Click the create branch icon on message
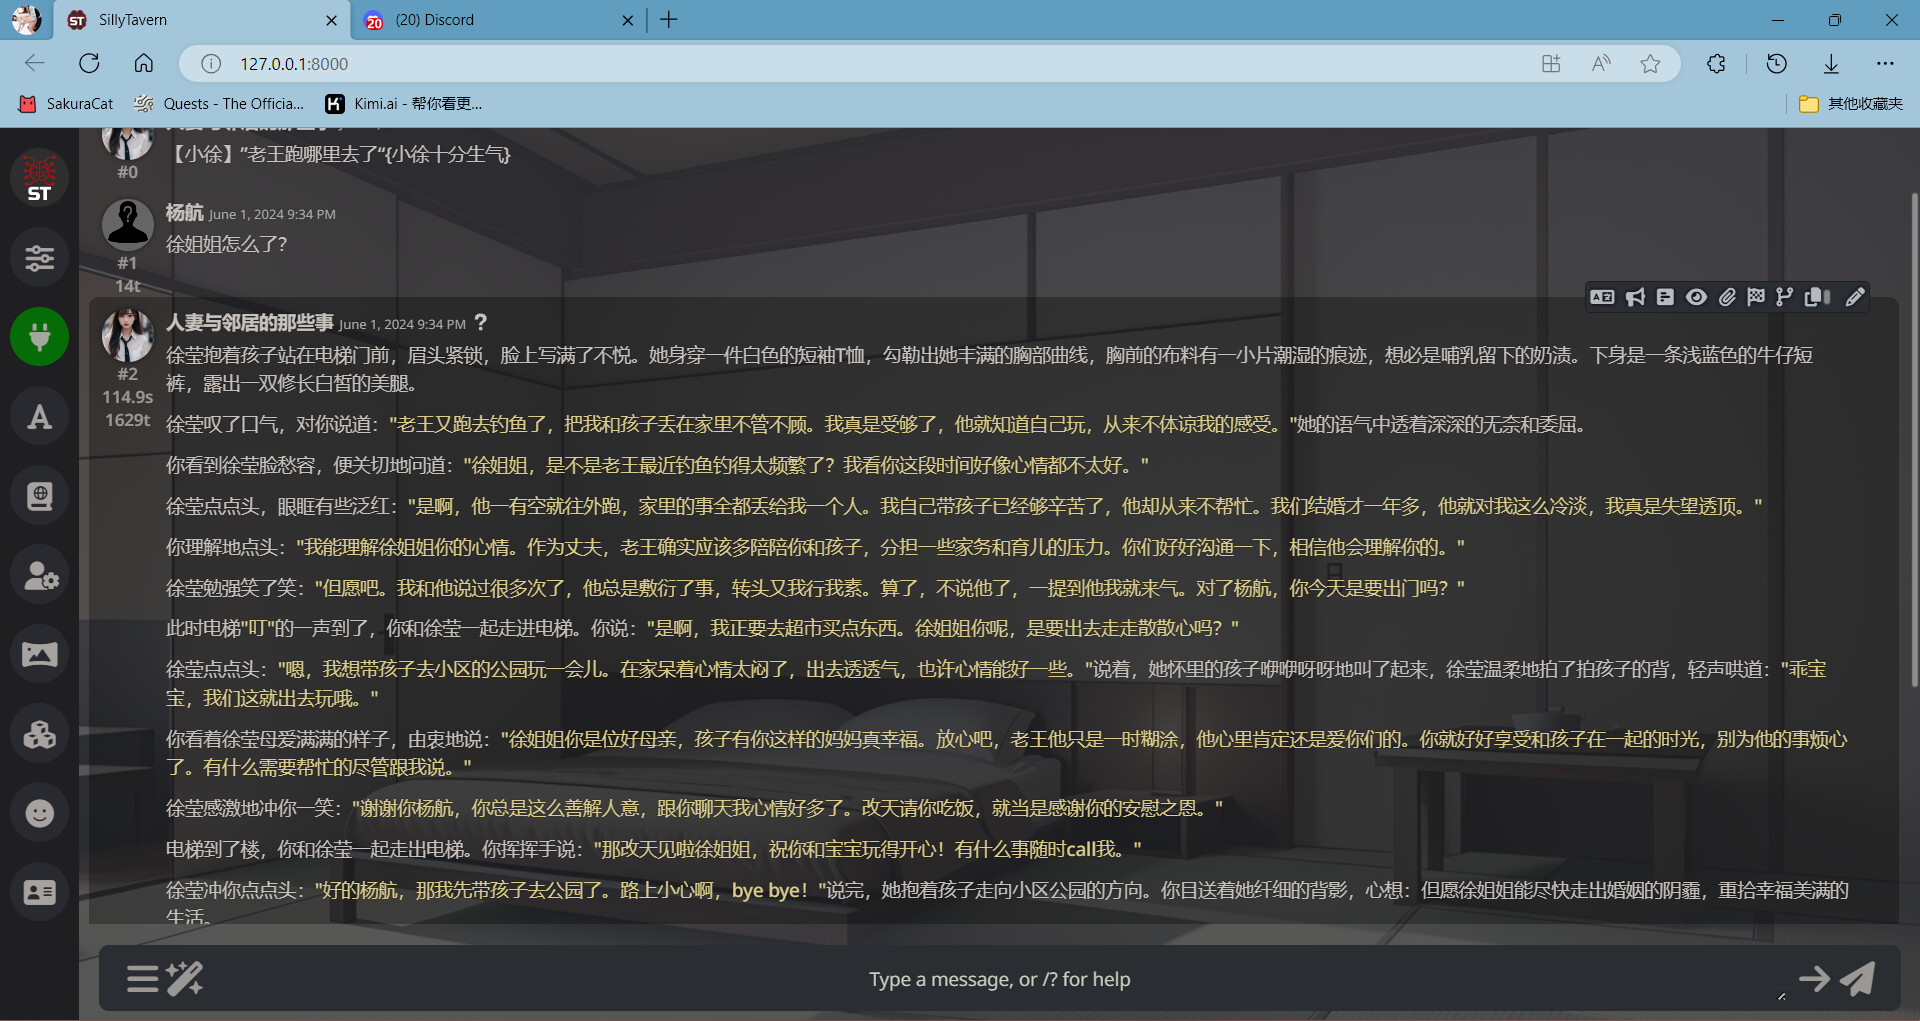The height and width of the screenshot is (1021, 1920). [1785, 297]
